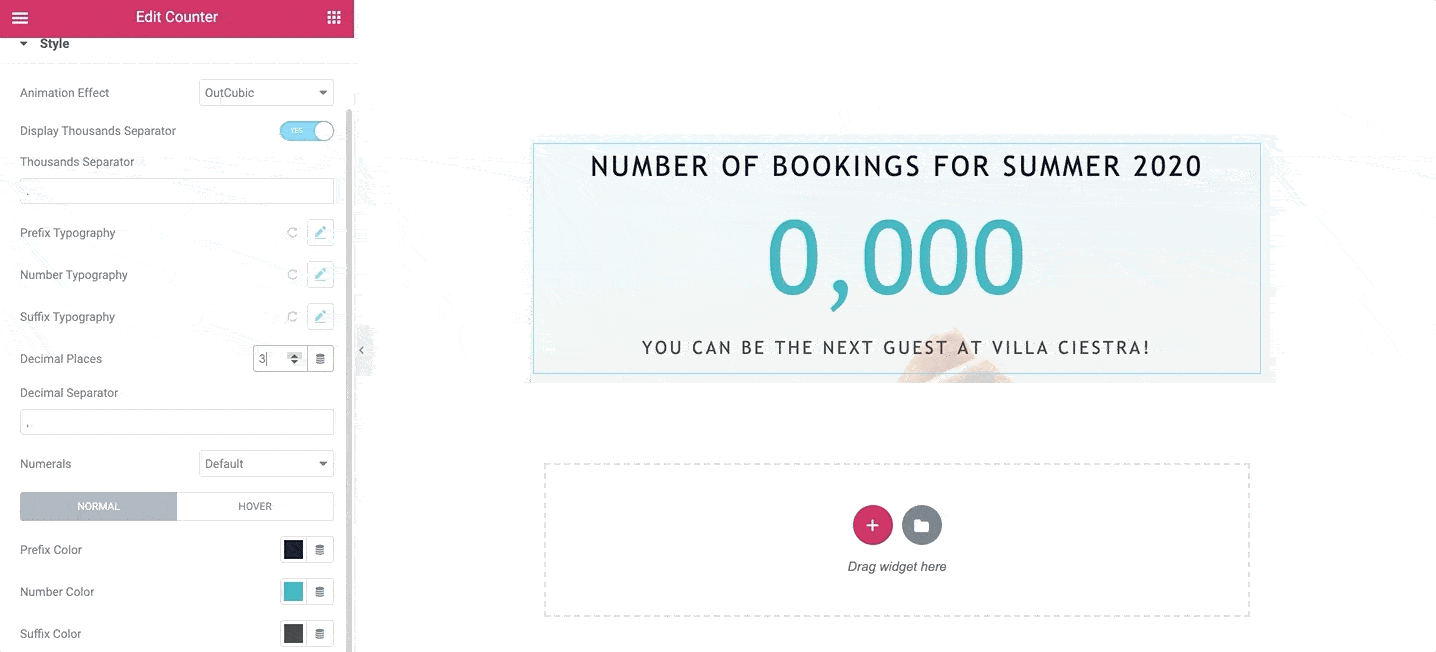Reset Prefix Typography to default
Screen dimensions: 1436x652
pos(292,233)
